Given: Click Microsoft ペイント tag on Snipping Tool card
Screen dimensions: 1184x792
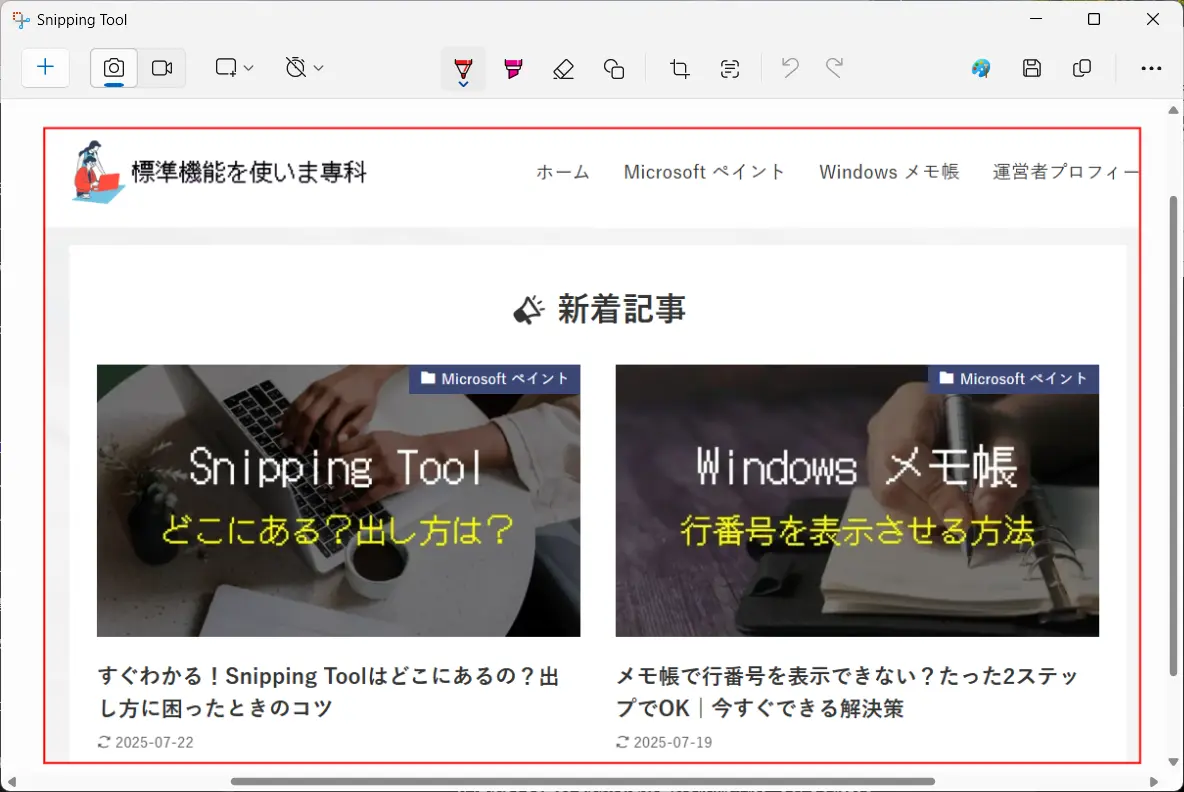Looking at the screenshot, I should [x=495, y=379].
